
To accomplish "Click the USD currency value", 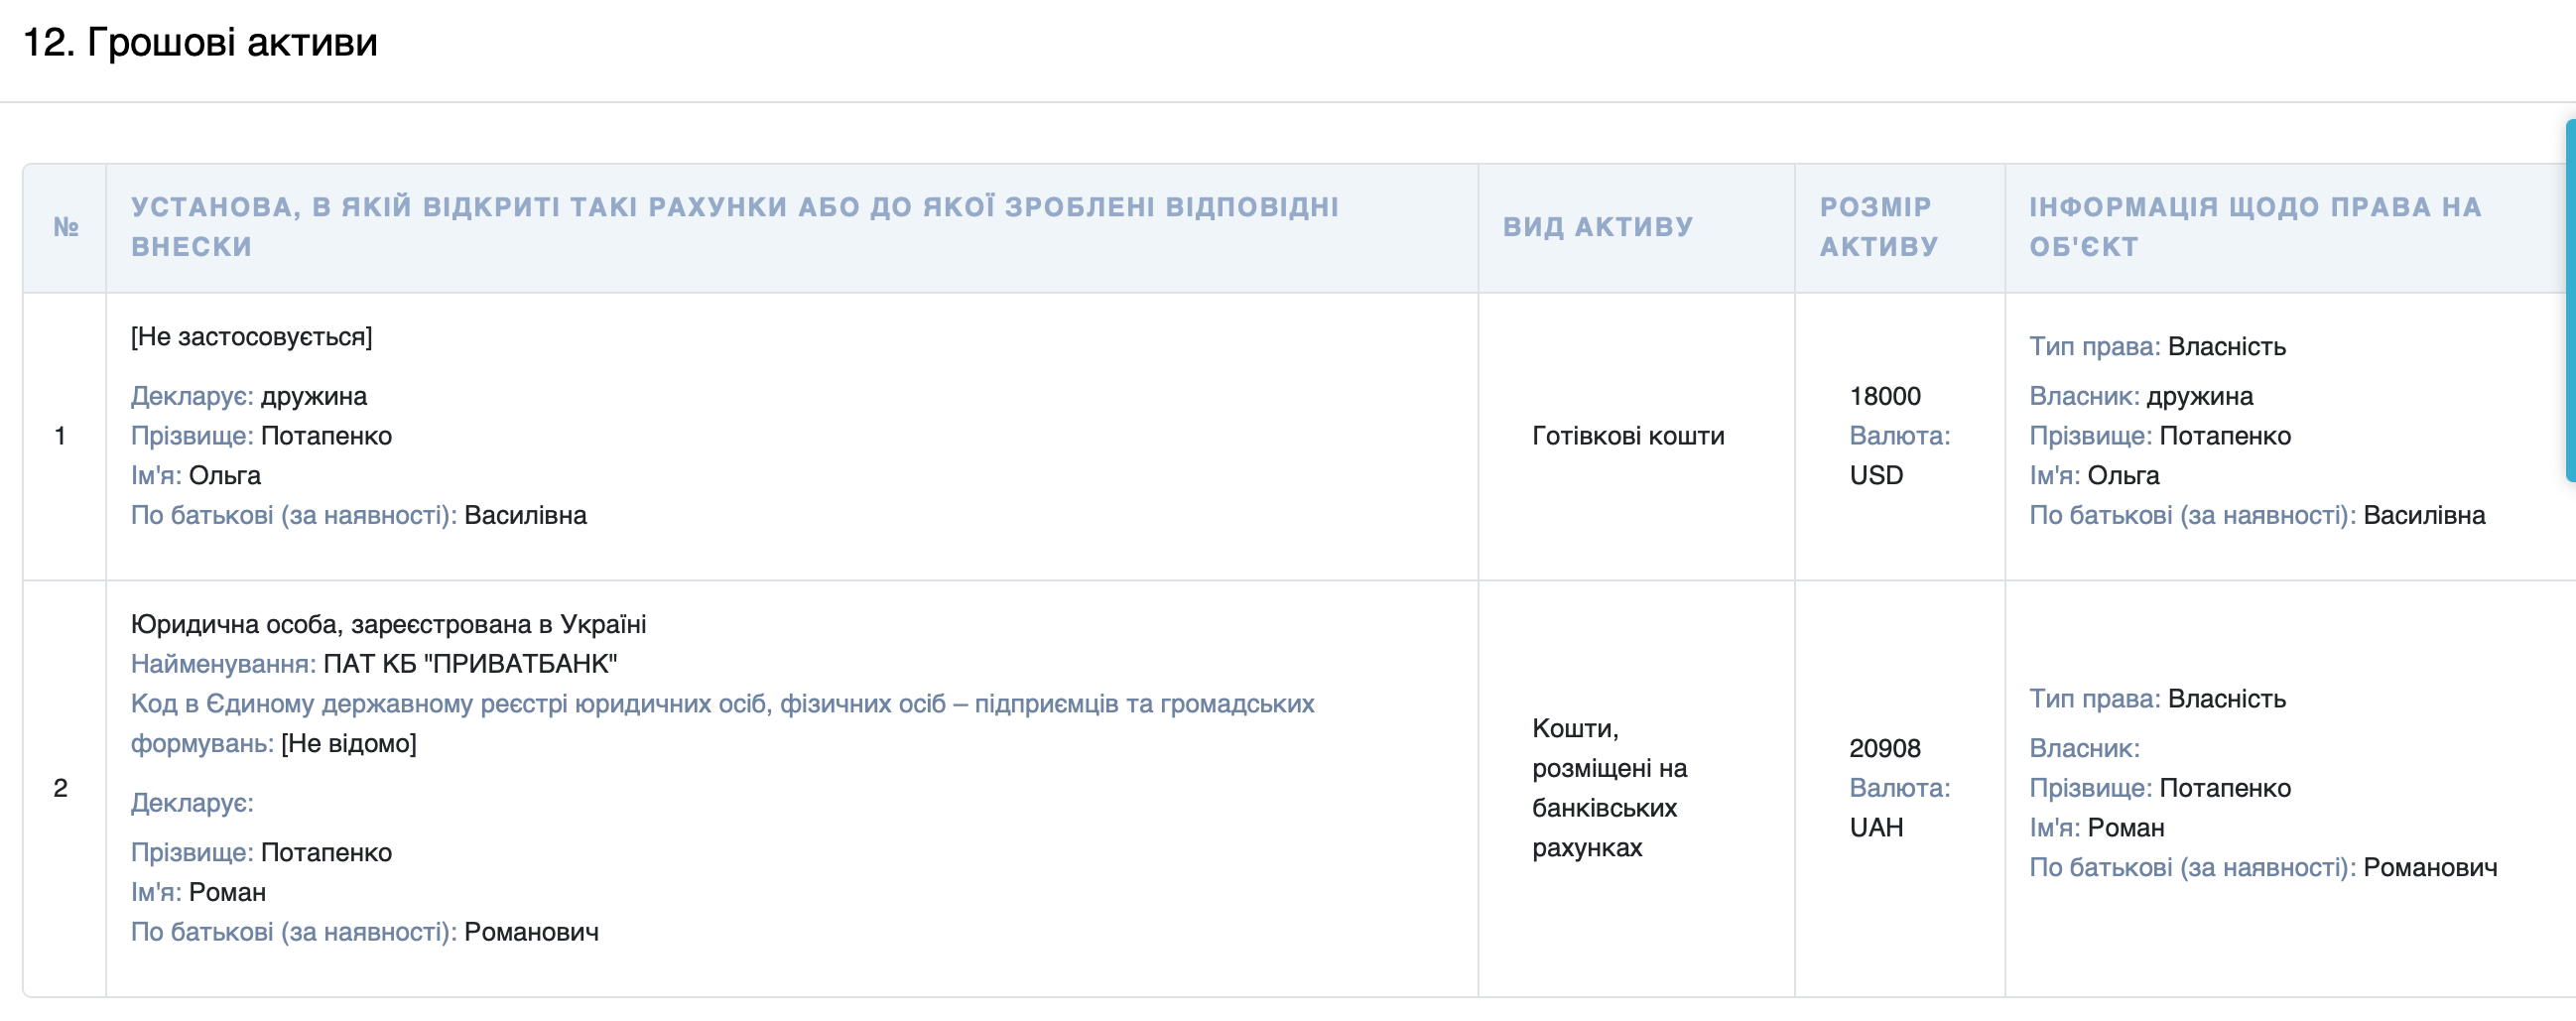I will click(x=1876, y=475).
